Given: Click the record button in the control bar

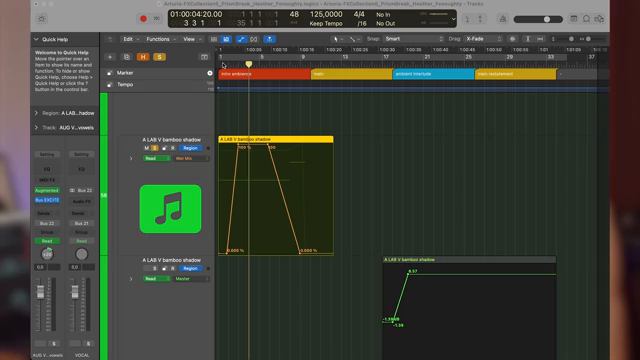Looking at the screenshot, I should coord(143,18).
